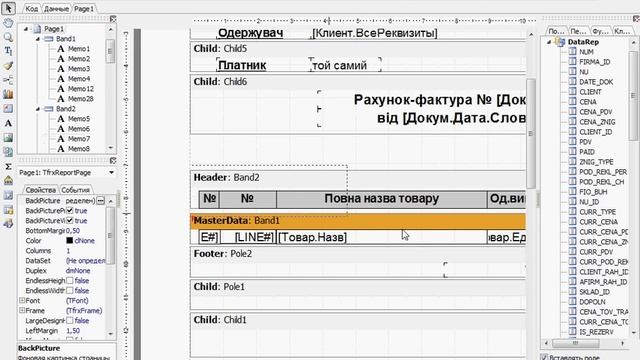Select the 'MasterData: Band1' orange band header
Viewport: 640px width, 360px height.
pos(358,221)
